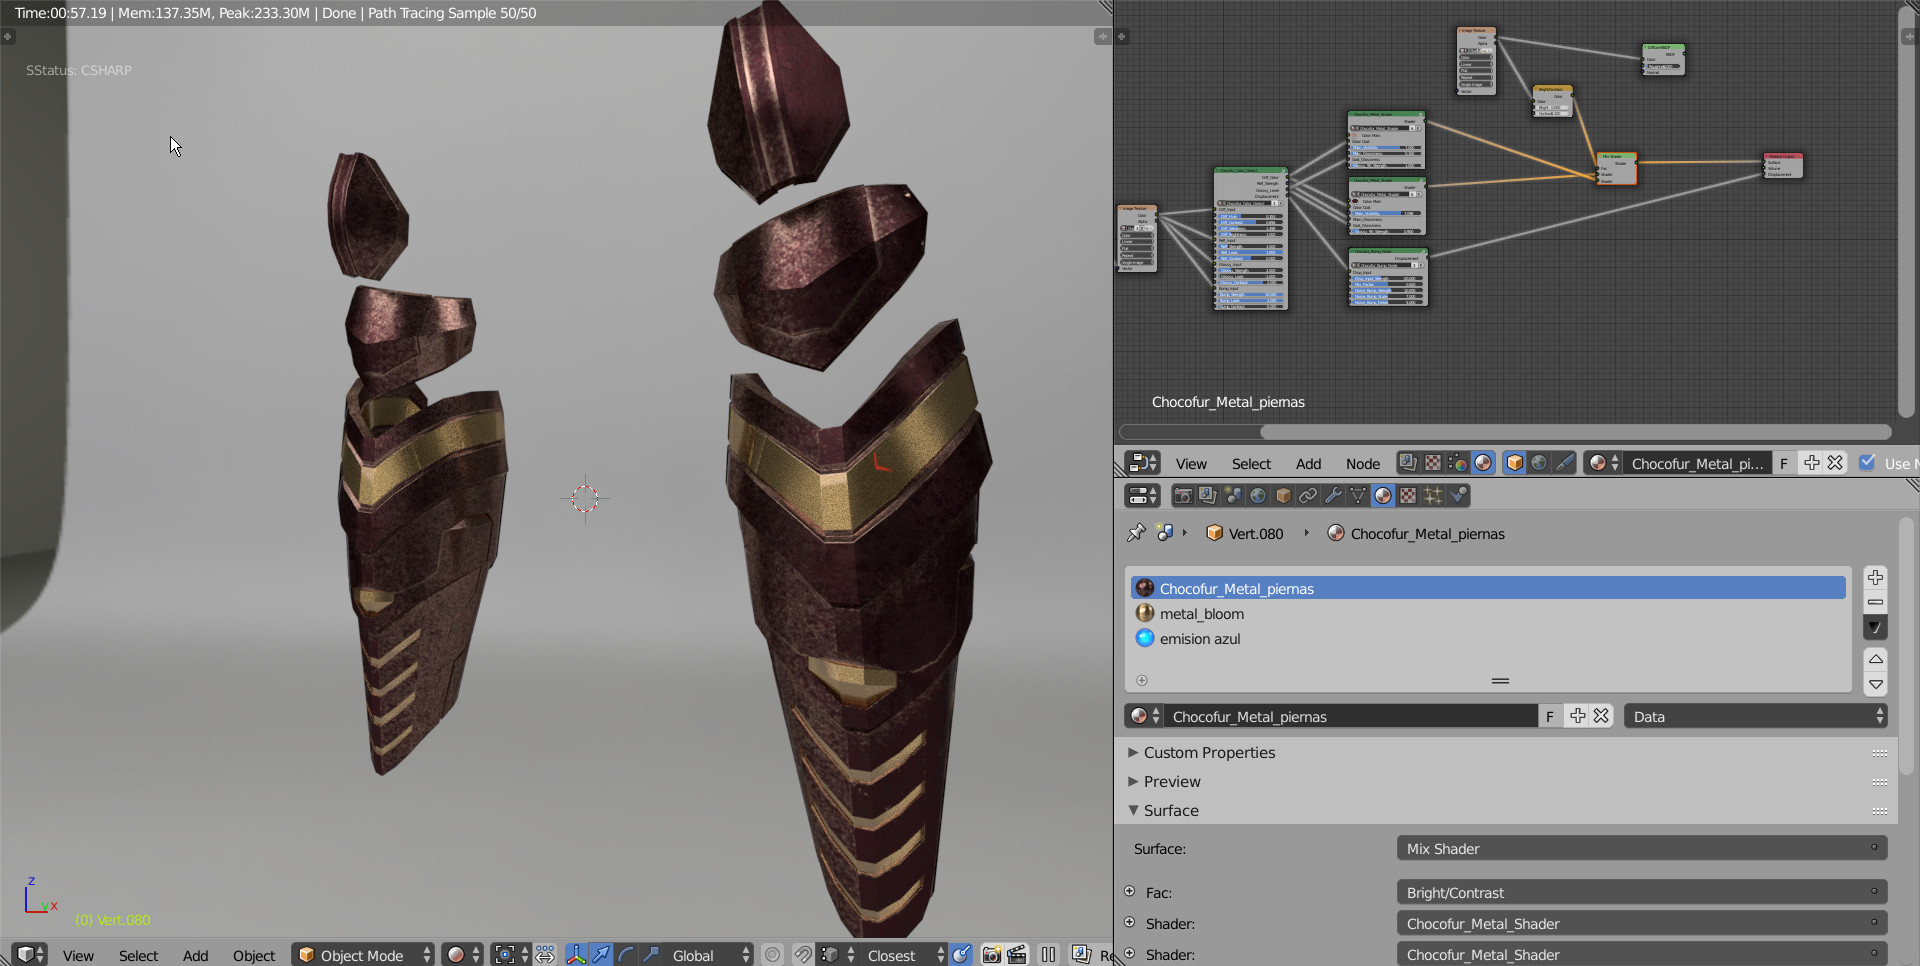Open the World properties tab

click(1258, 496)
